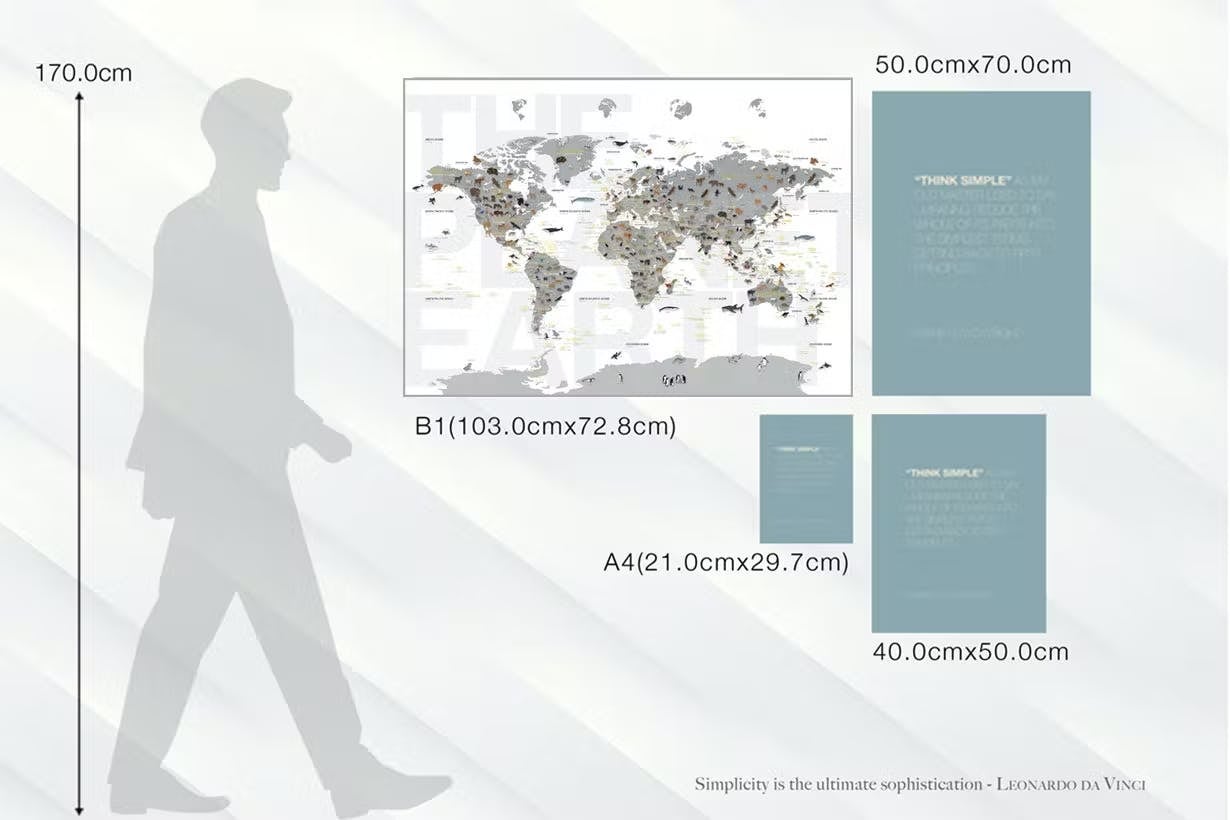Click the A4(21.0cmx29.7cm) size label
1230x820 pixels.
pyautogui.click(x=726, y=562)
